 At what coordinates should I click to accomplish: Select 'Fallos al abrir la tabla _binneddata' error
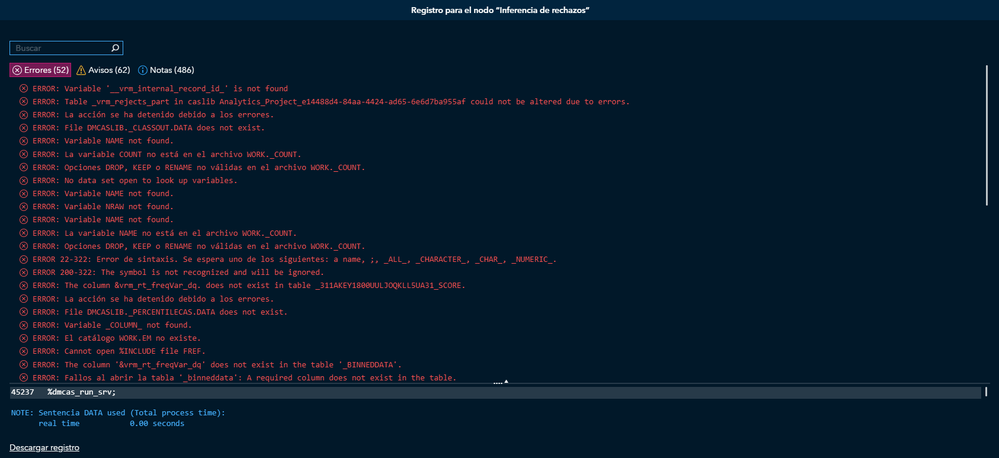click(x=244, y=377)
